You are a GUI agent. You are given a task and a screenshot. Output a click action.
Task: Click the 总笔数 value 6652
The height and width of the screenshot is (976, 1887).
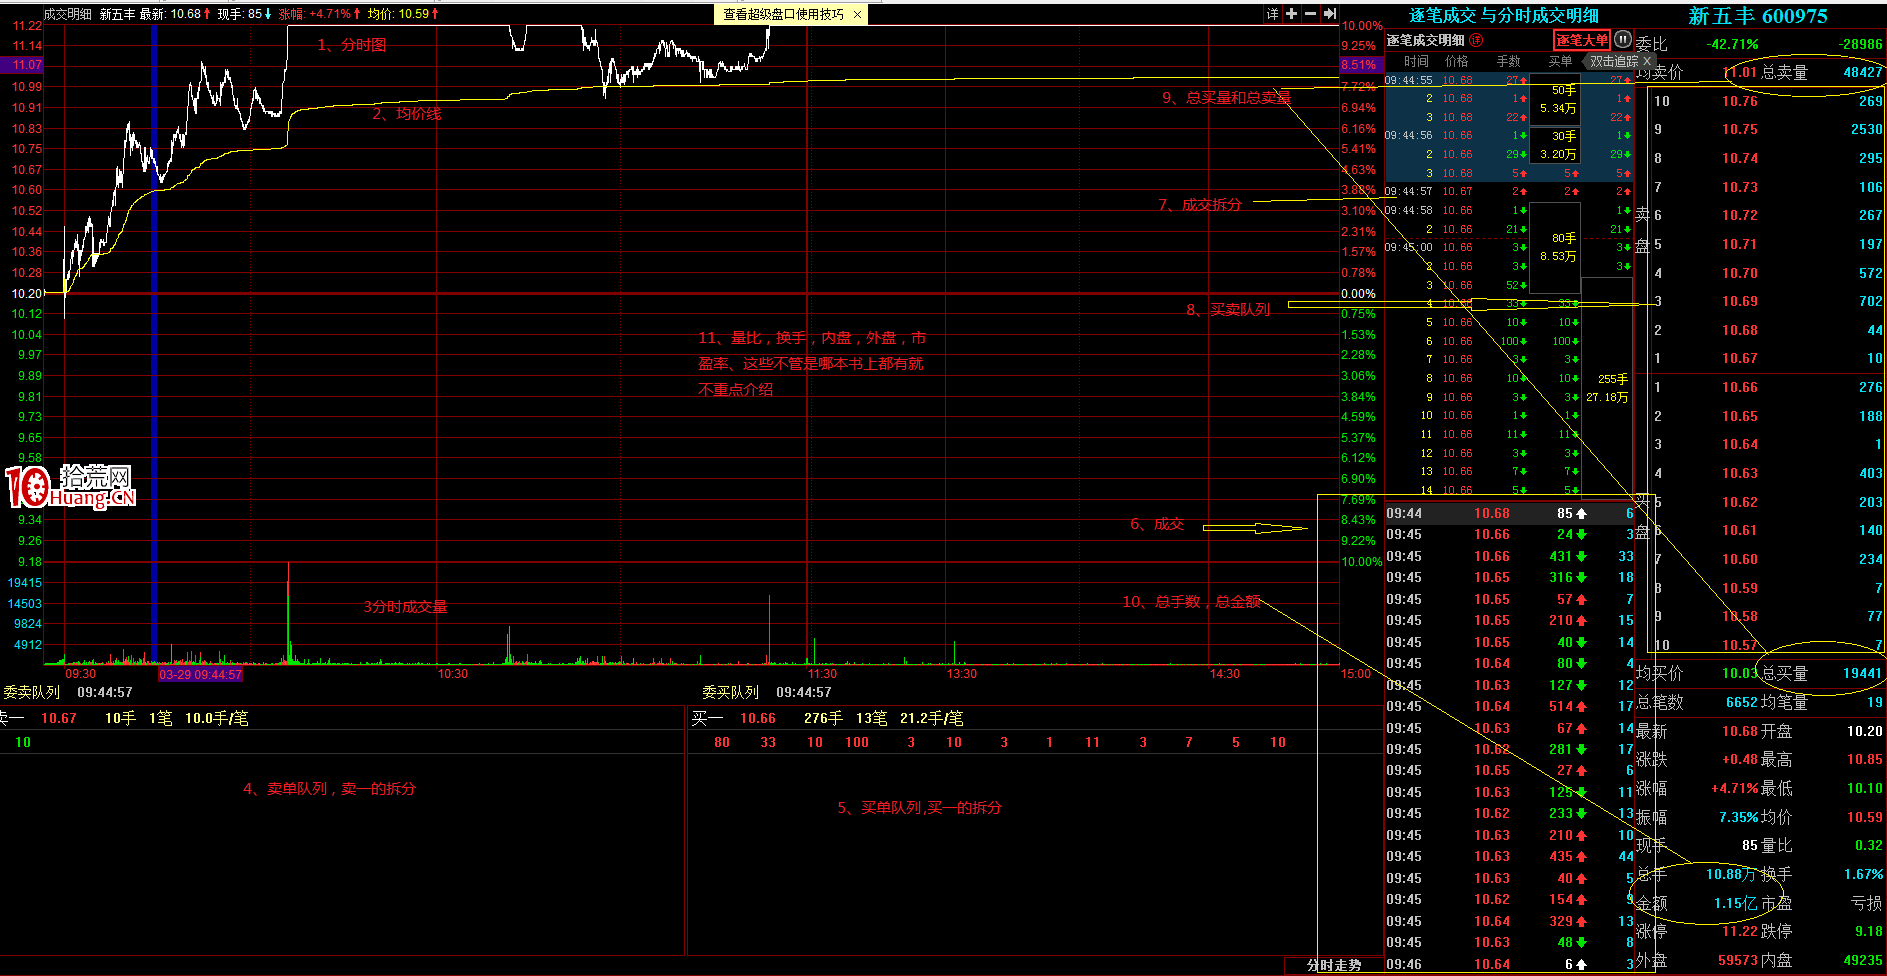(1741, 702)
